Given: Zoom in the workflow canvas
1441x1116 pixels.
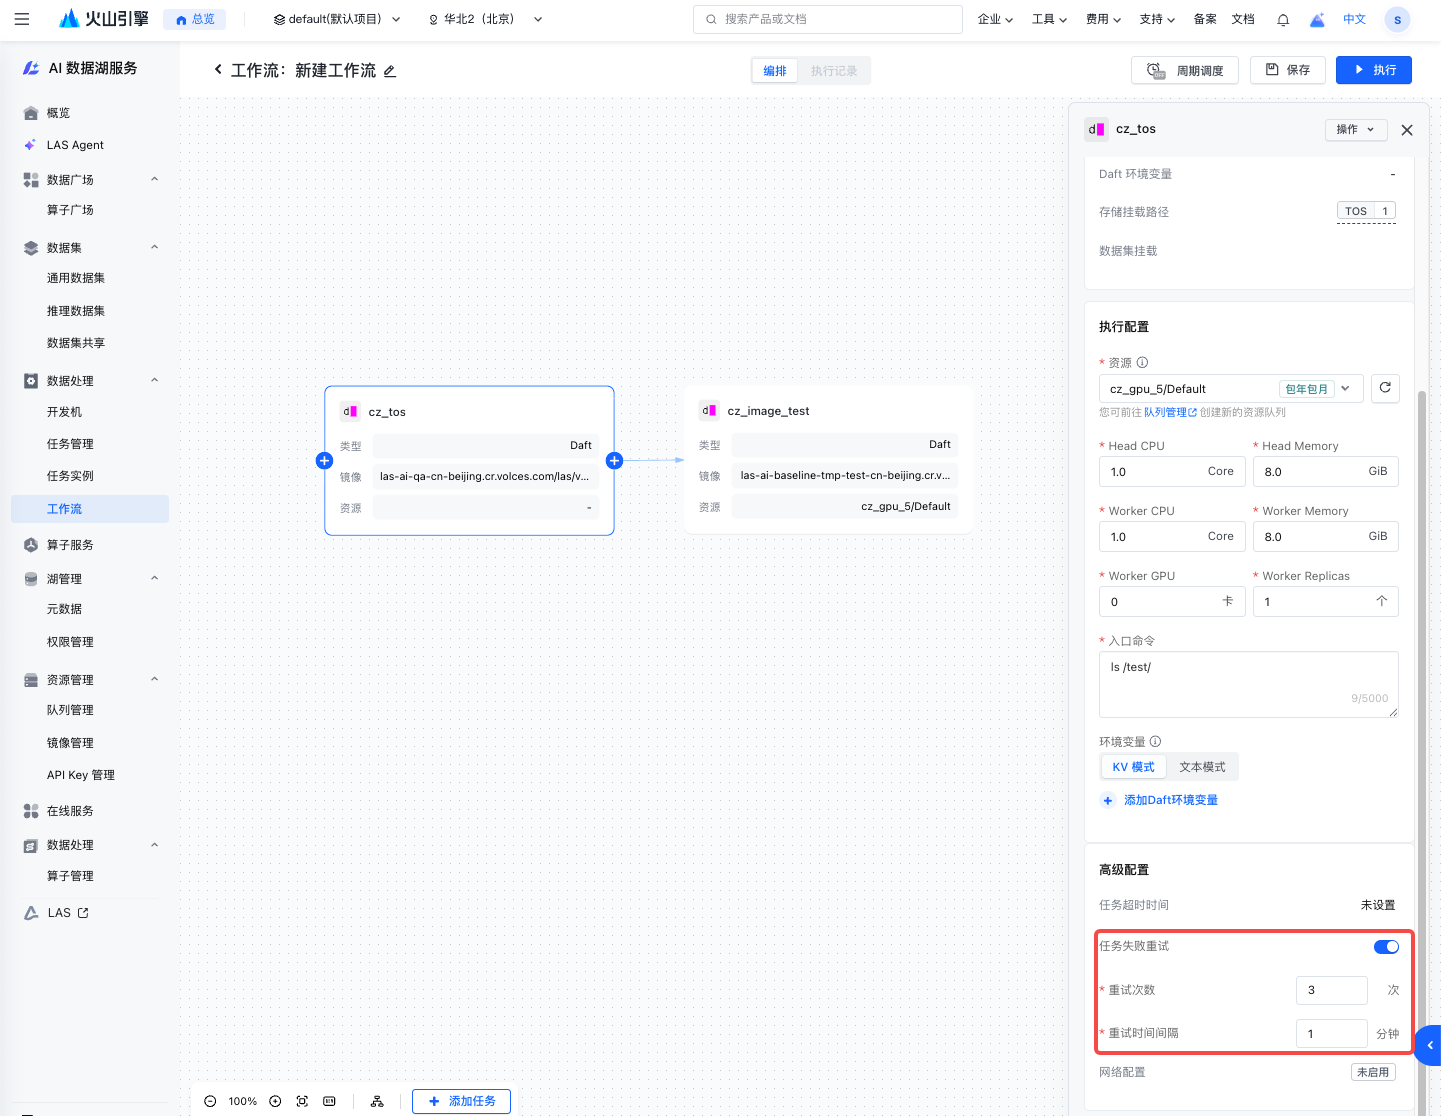Looking at the screenshot, I should (x=275, y=1101).
